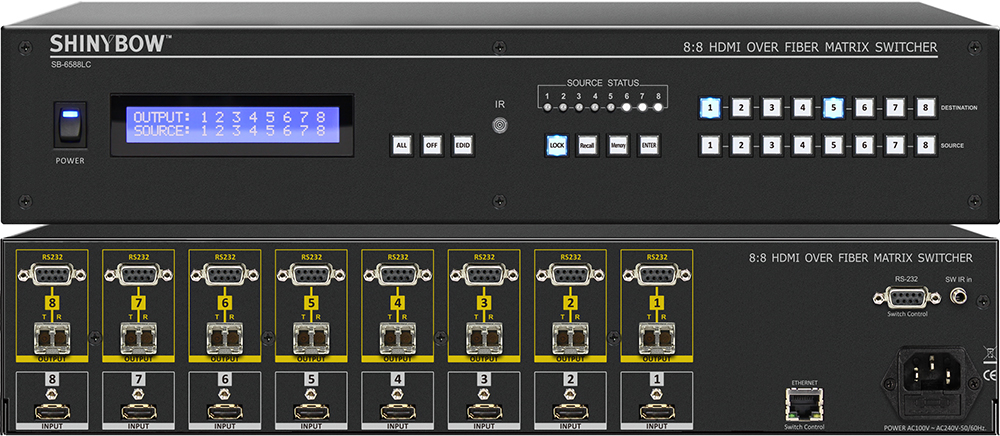The height and width of the screenshot is (436, 1000).
Task: Select DESTINATION button 6
Action: pyautogui.click(x=864, y=108)
